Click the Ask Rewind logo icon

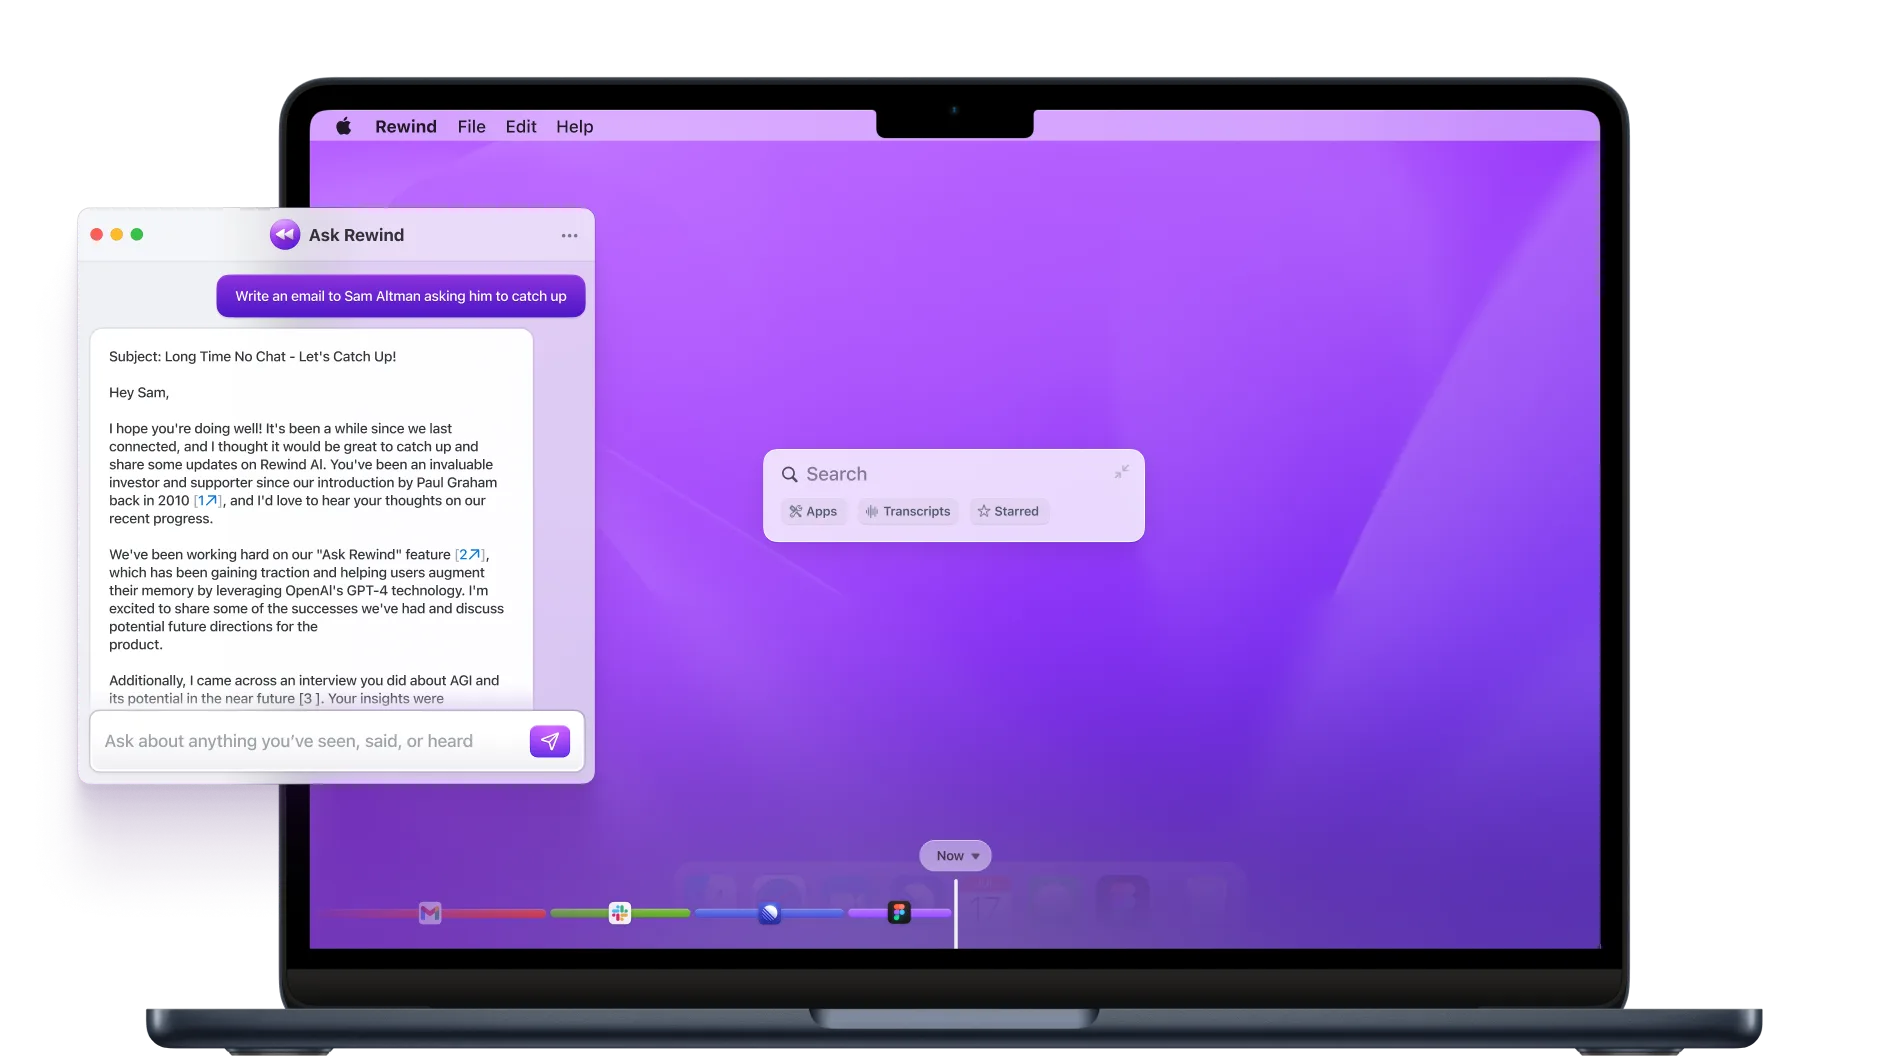[285, 235]
